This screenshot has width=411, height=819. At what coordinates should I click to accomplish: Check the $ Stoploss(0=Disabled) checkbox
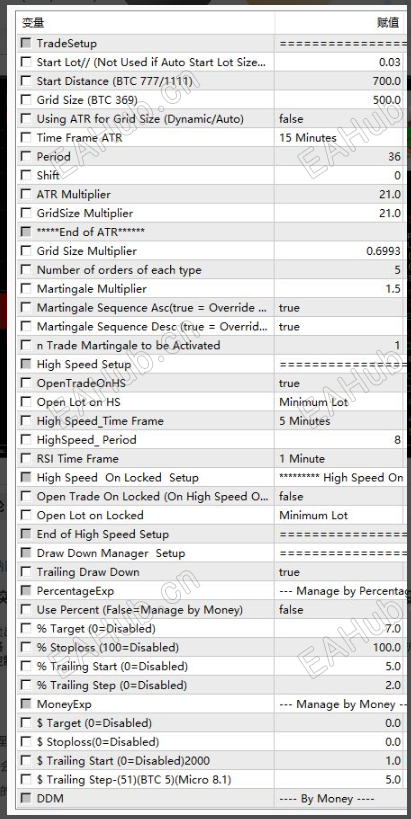click(26, 742)
